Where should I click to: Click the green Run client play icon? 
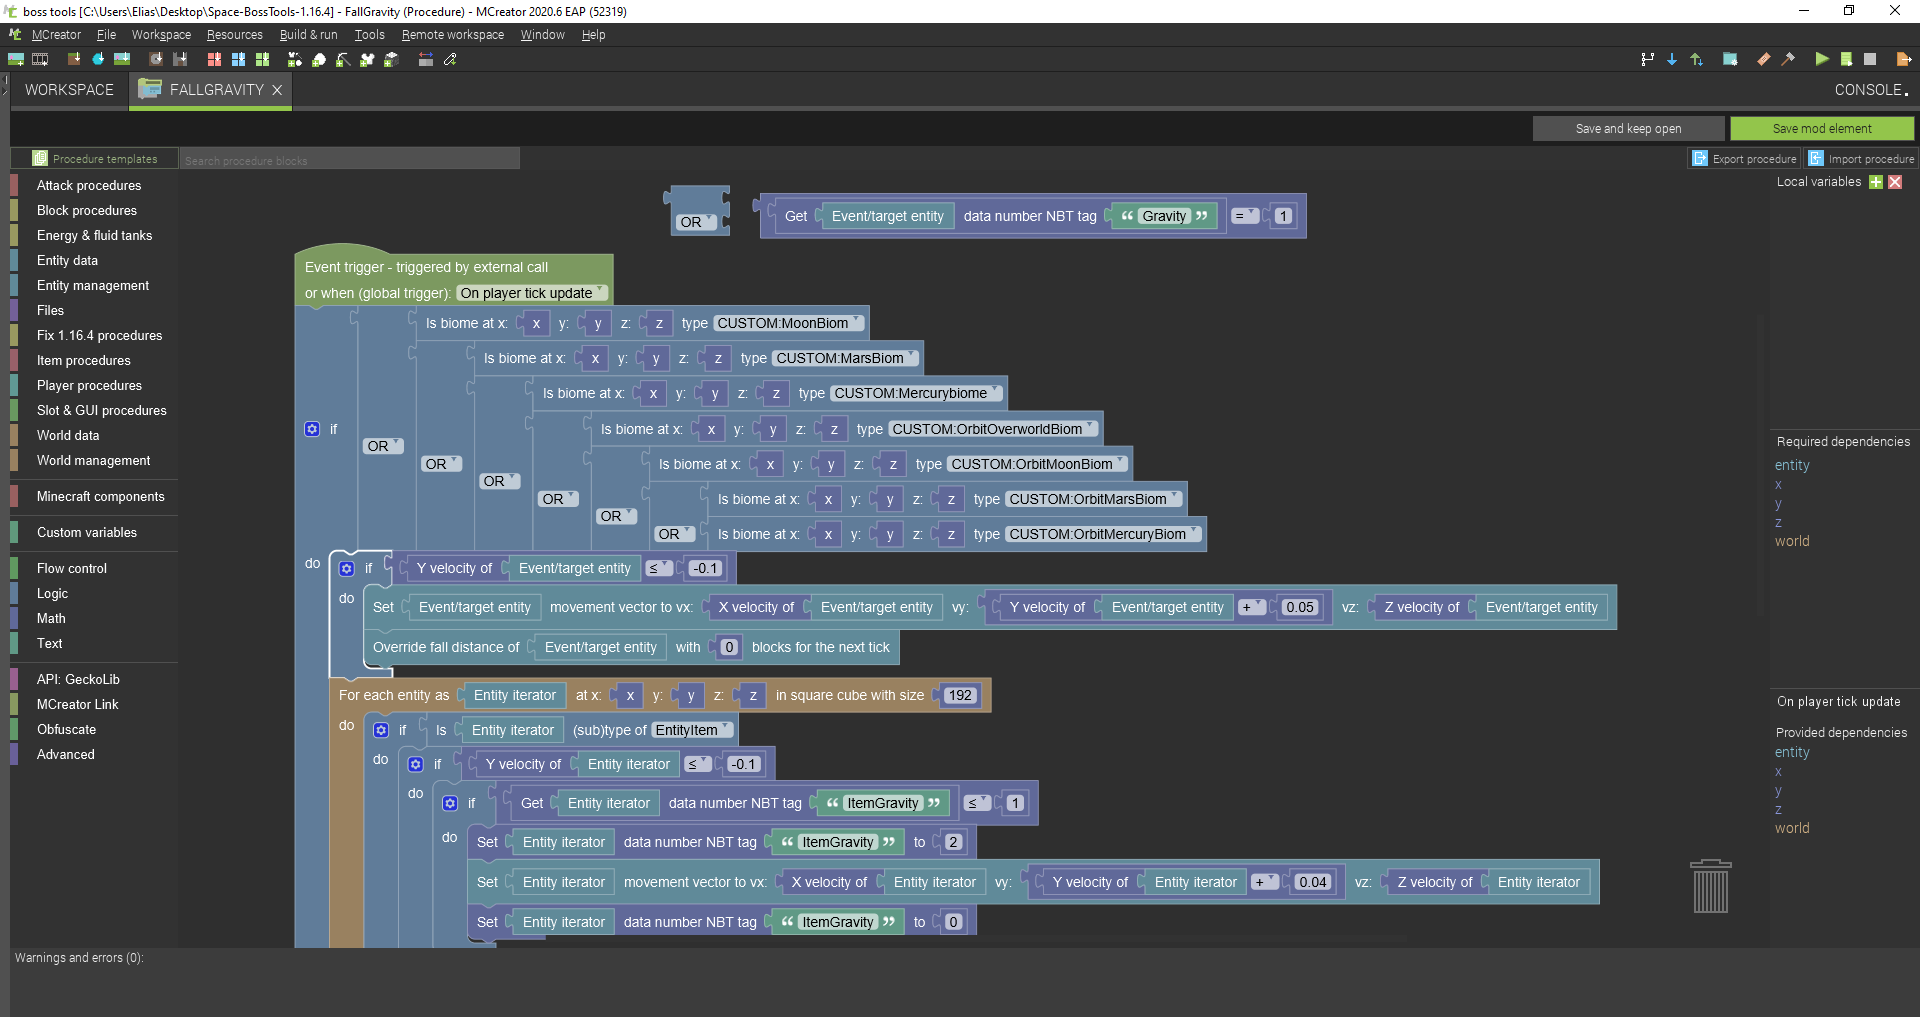coord(1822,59)
